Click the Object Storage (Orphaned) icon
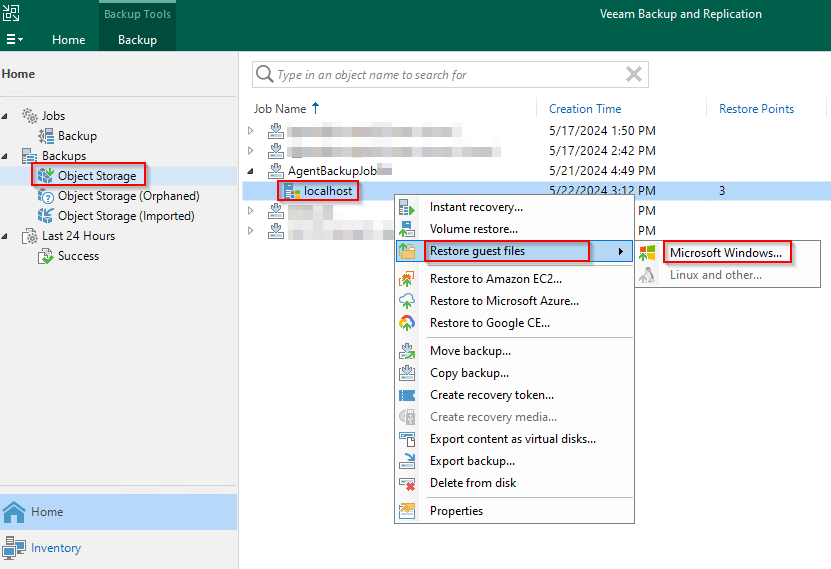Image resolution: width=831 pixels, height=569 pixels. [x=46, y=196]
